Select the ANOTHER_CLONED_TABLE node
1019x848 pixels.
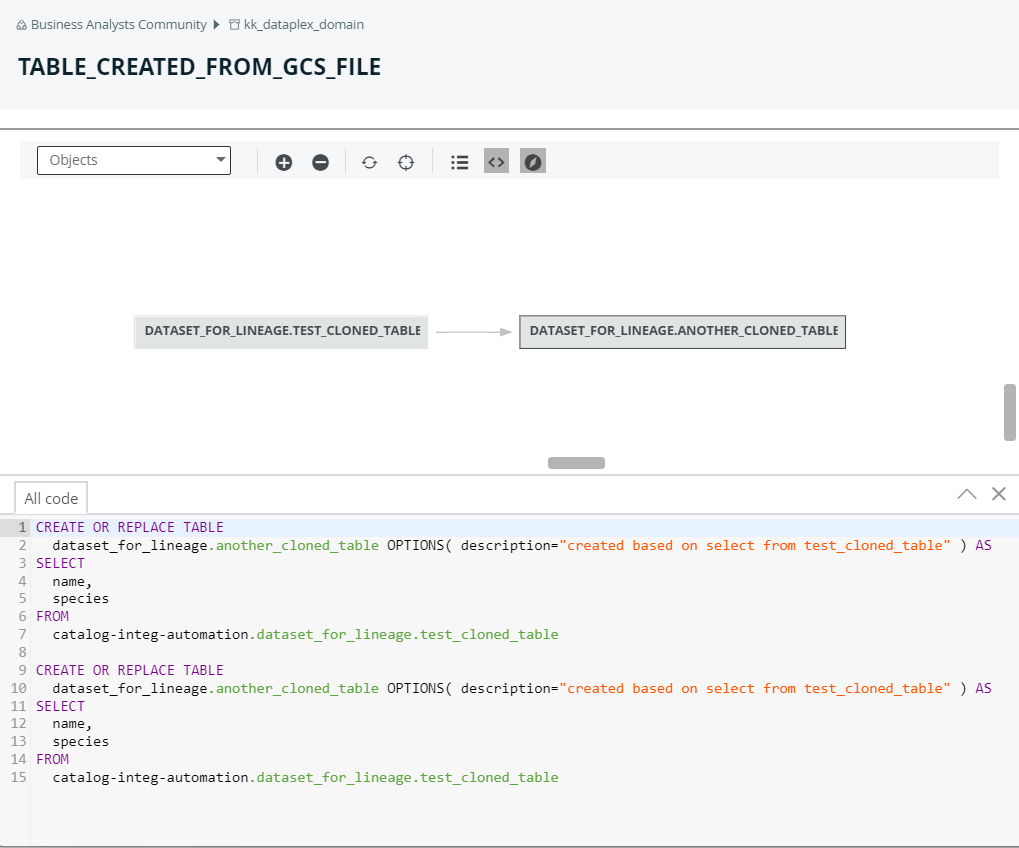click(682, 331)
